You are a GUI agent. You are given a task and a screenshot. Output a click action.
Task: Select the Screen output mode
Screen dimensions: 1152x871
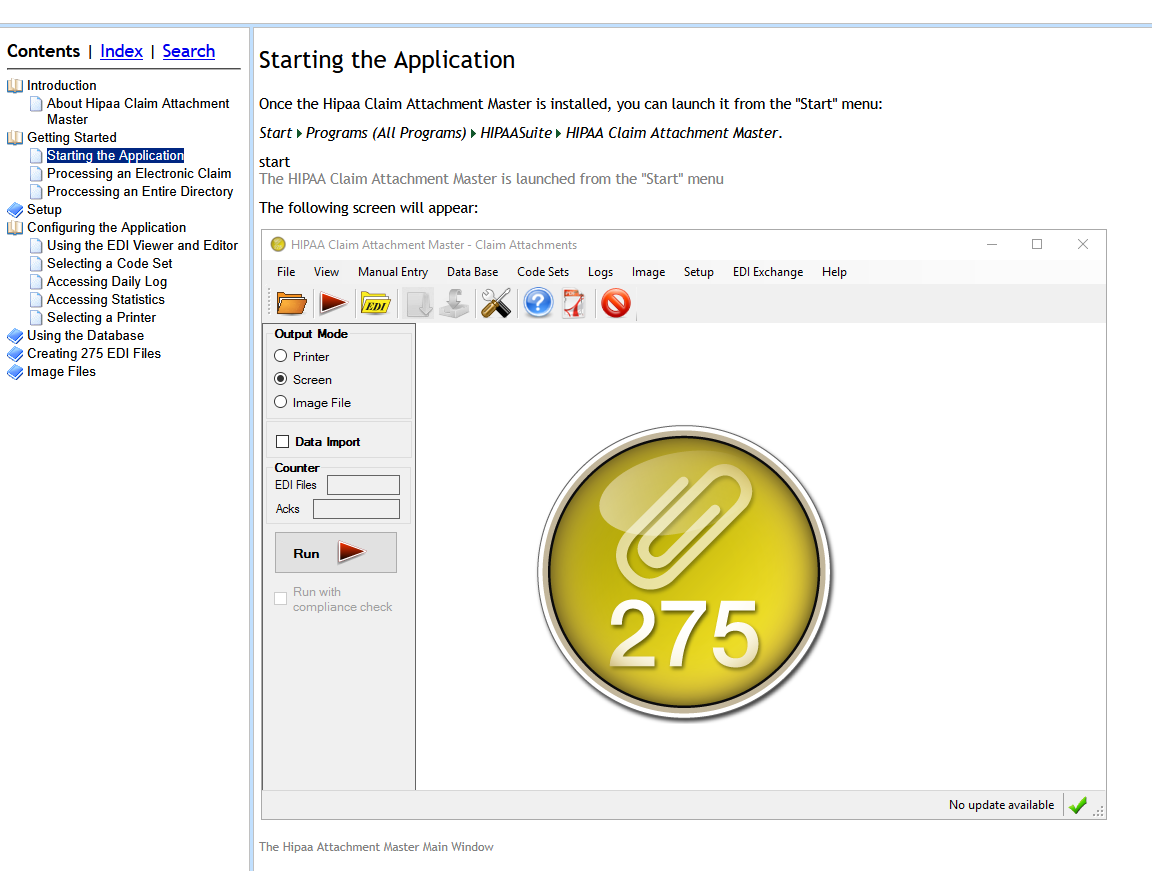[x=281, y=379]
